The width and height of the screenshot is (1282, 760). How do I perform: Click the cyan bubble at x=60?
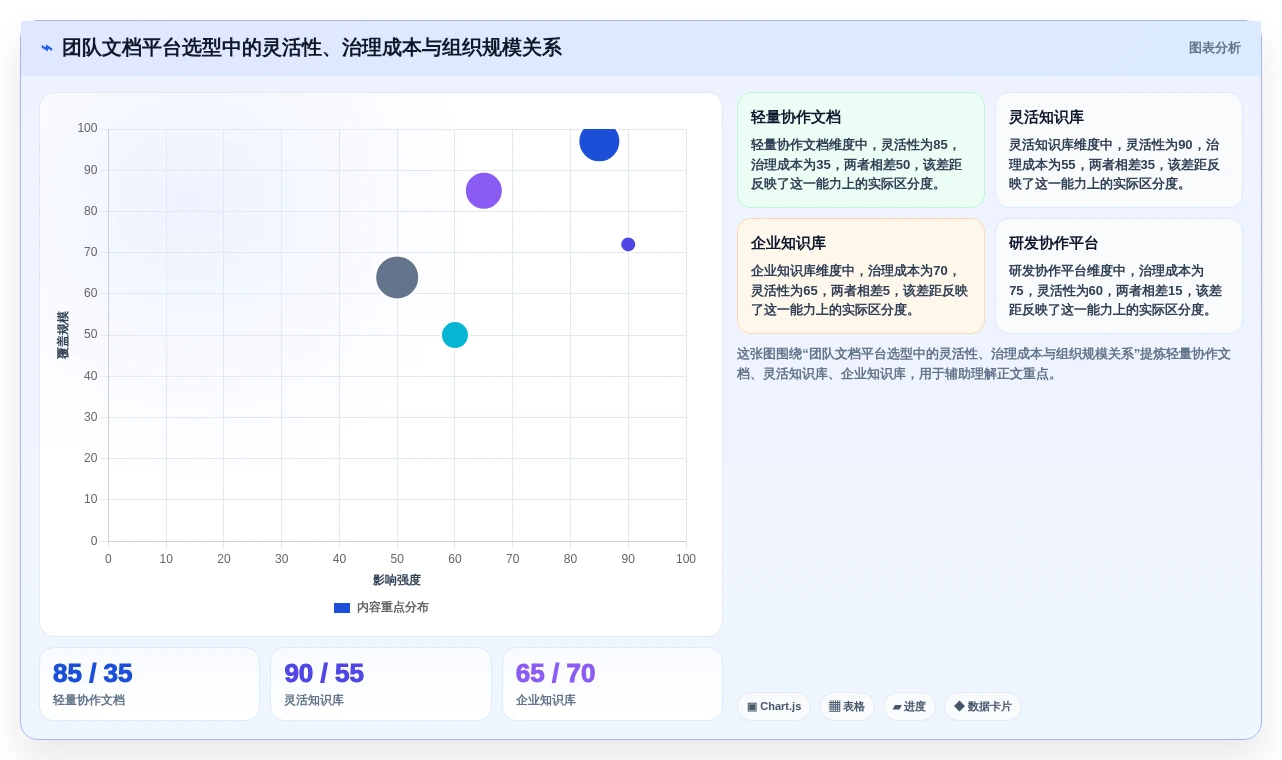tap(455, 335)
